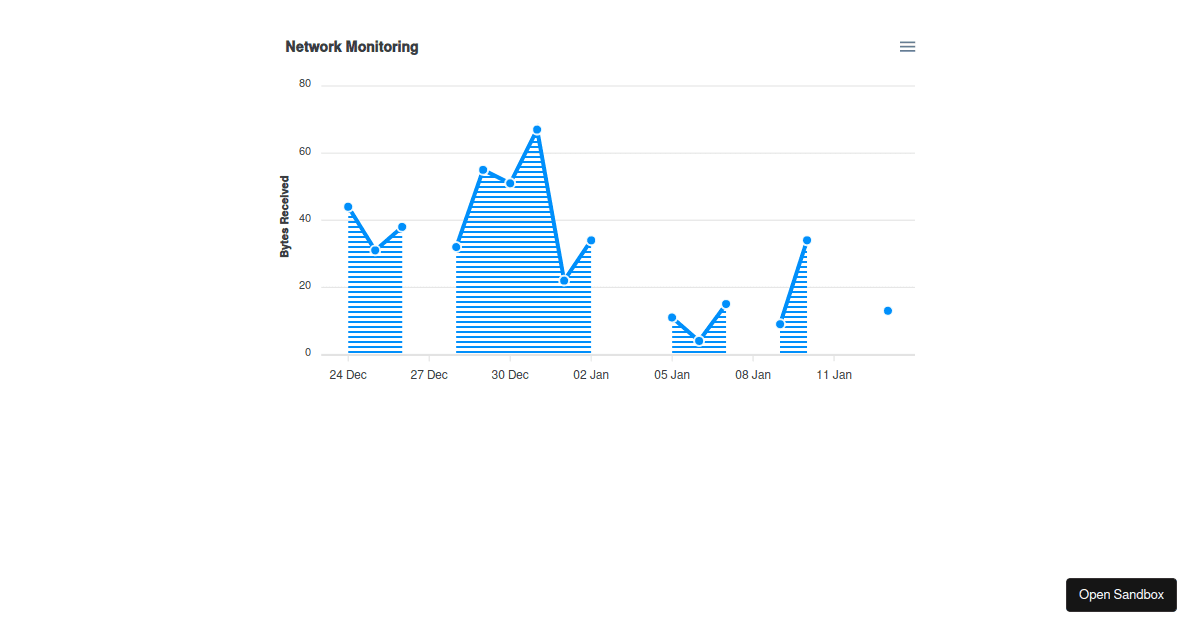Click the 29 Dec data point at 55

click(x=483, y=170)
